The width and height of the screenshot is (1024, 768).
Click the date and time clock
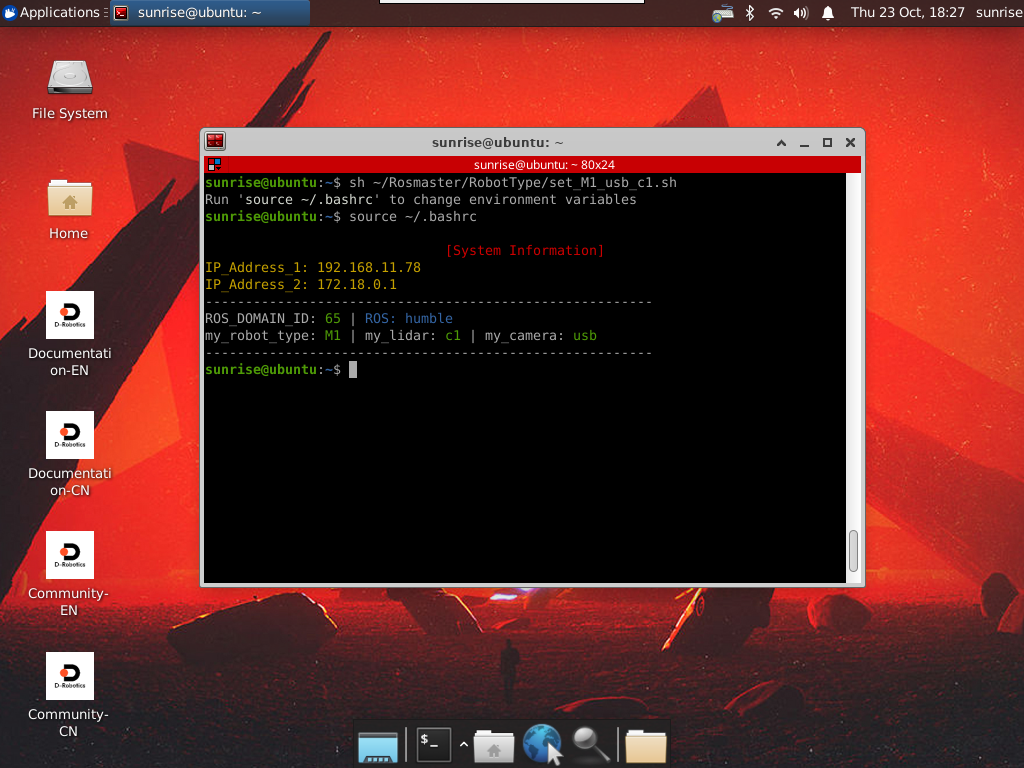pos(907,13)
